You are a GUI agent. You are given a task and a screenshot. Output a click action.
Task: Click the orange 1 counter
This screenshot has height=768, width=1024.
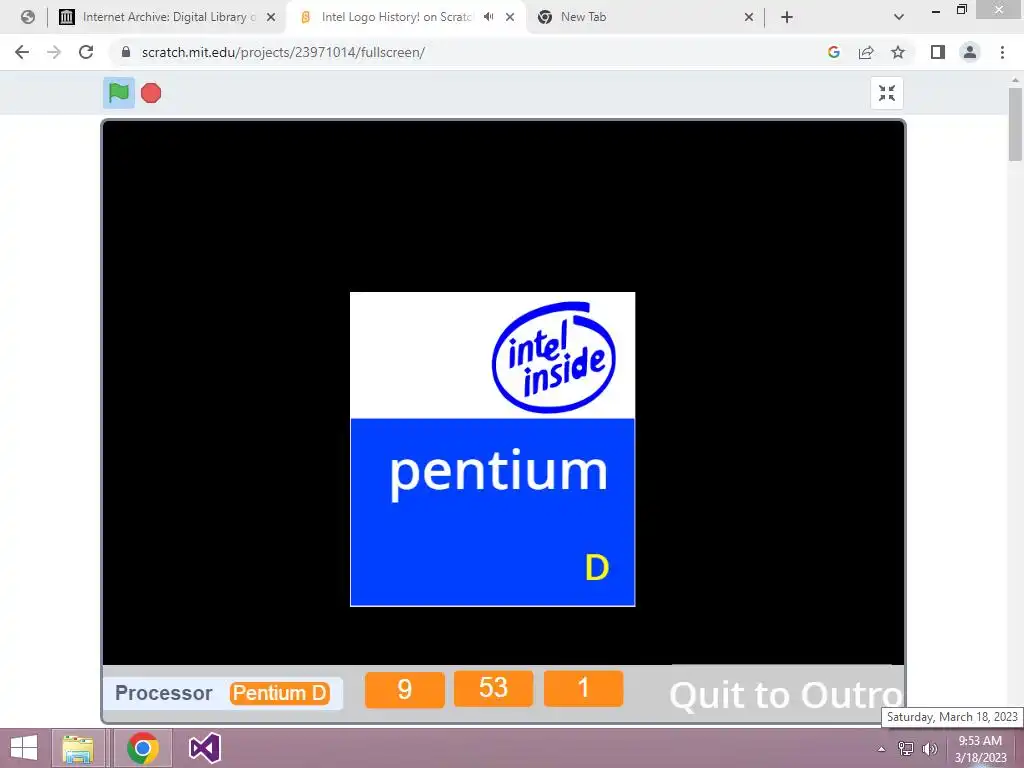pos(583,688)
